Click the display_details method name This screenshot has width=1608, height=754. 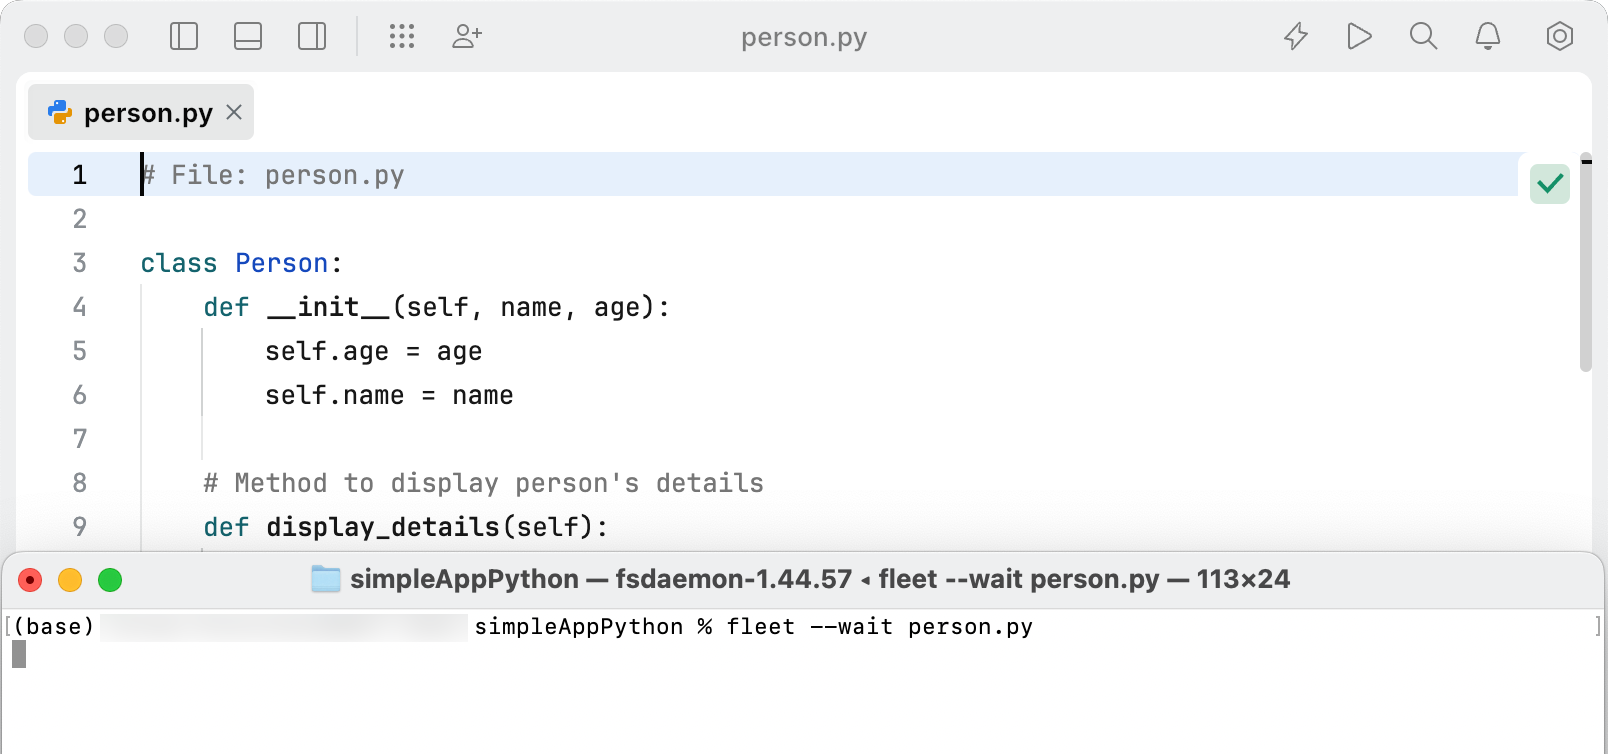click(x=382, y=527)
